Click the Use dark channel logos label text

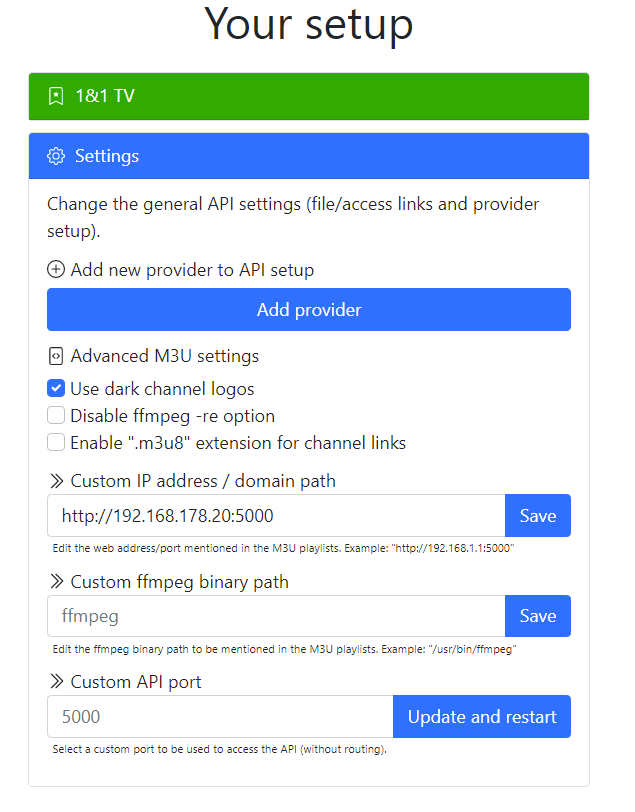162,389
